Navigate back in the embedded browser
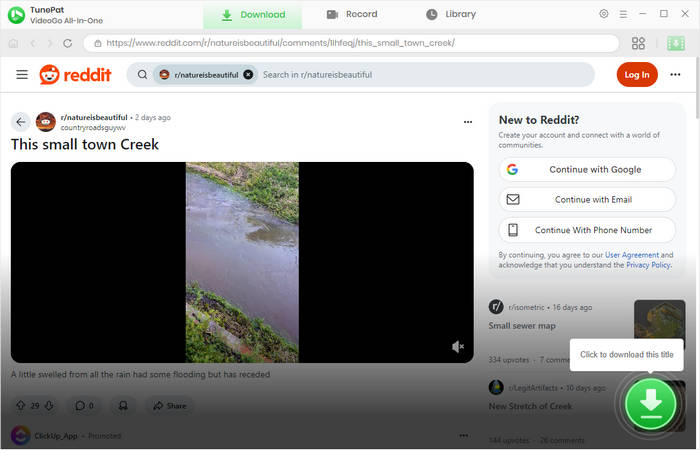 coord(33,43)
